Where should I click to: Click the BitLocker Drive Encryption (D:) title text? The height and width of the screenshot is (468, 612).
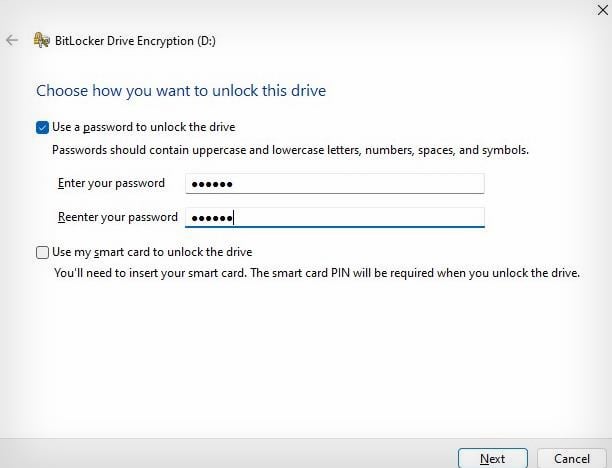tap(135, 41)
